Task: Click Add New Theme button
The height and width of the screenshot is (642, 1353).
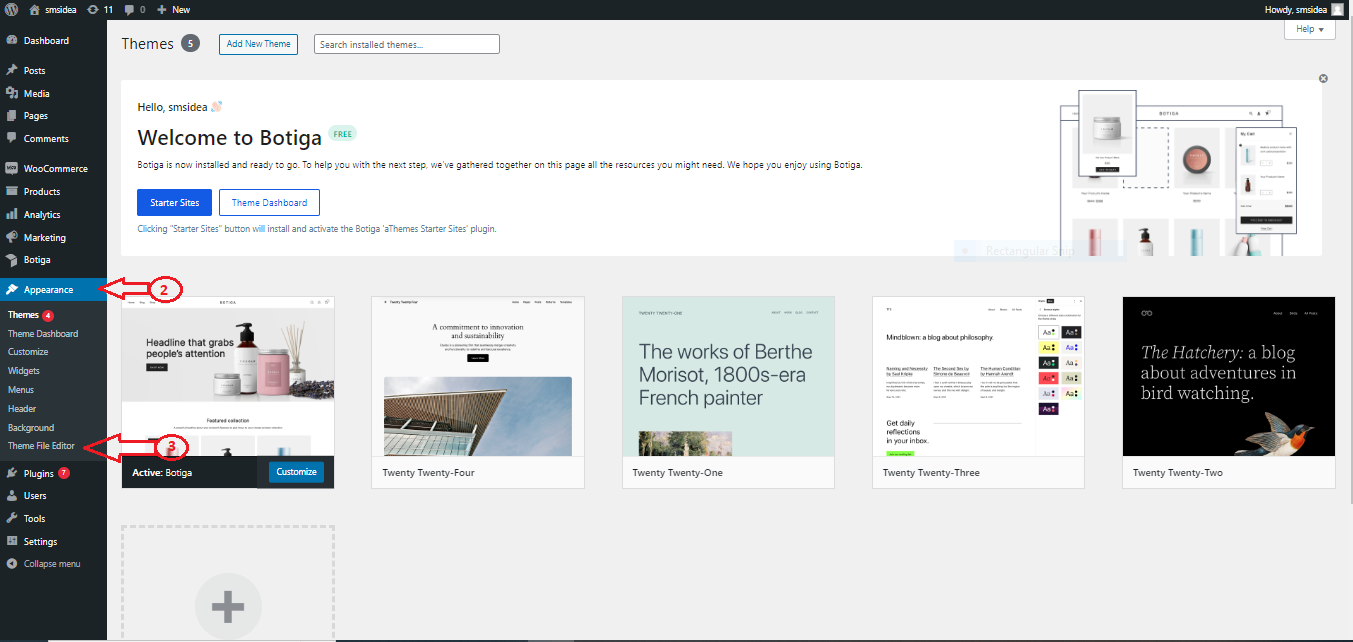Action: [258, 44]
